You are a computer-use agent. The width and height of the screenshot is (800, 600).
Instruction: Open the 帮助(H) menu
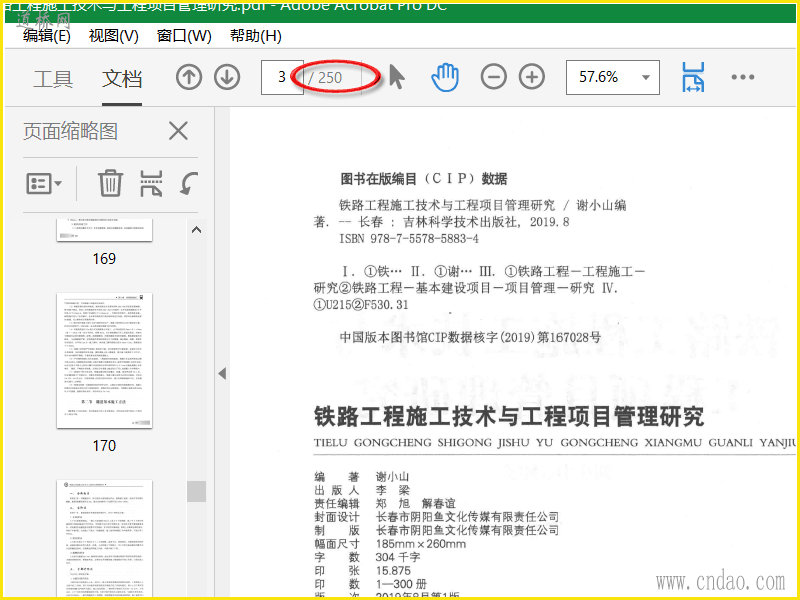click(256, 36)
